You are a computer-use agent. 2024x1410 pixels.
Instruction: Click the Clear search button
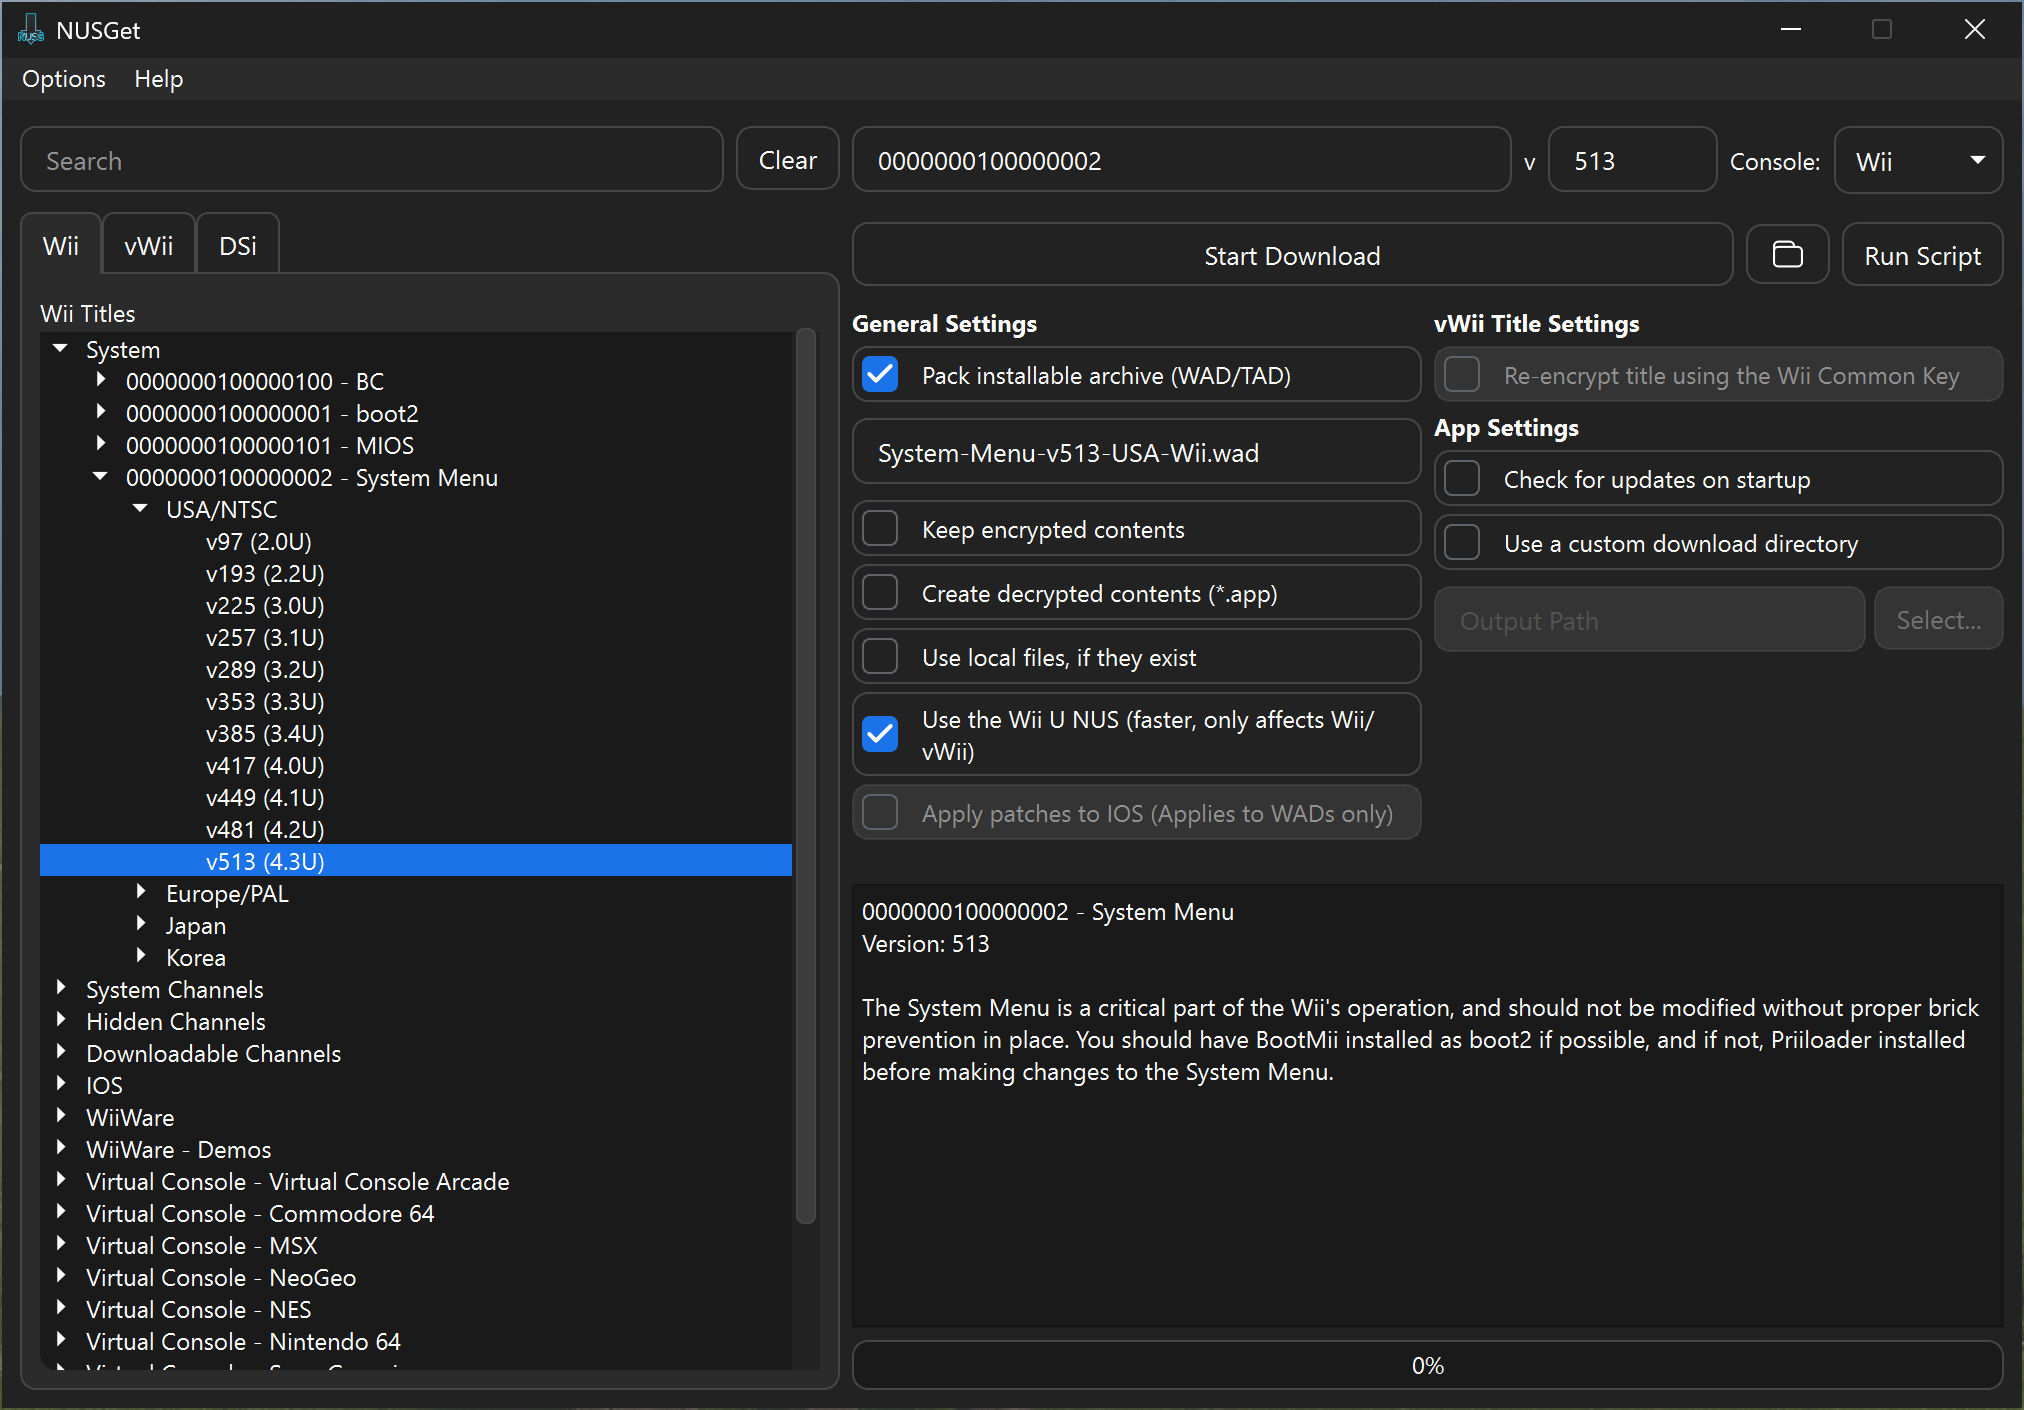[787, 160]
